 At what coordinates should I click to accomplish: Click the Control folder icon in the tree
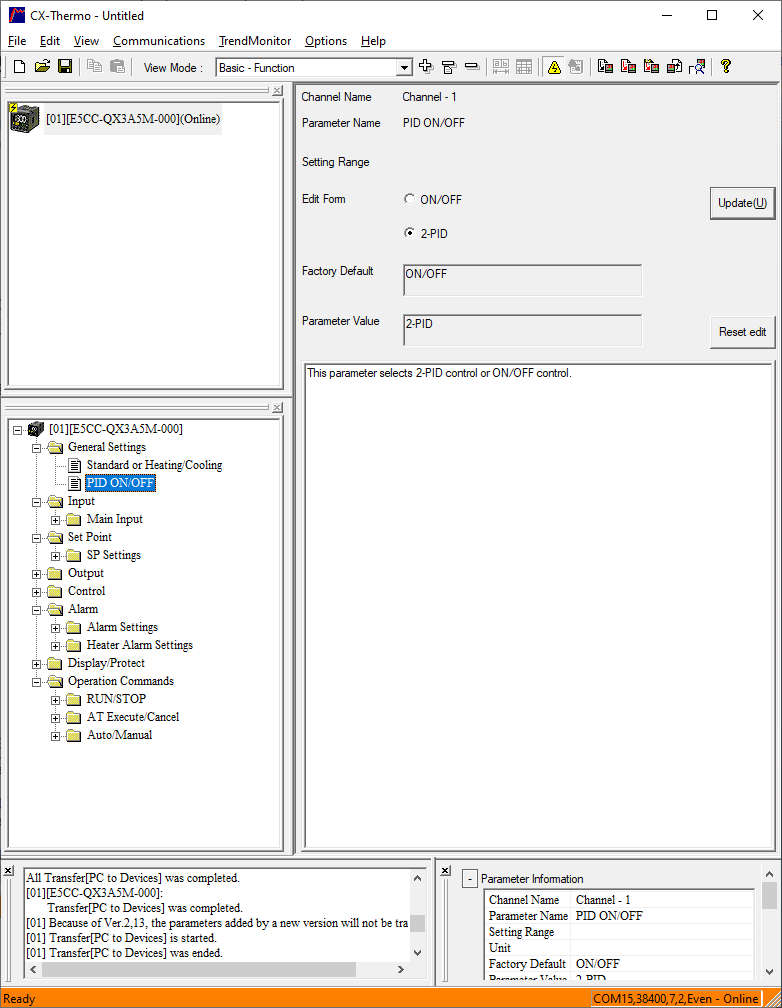tap(55, 591)
